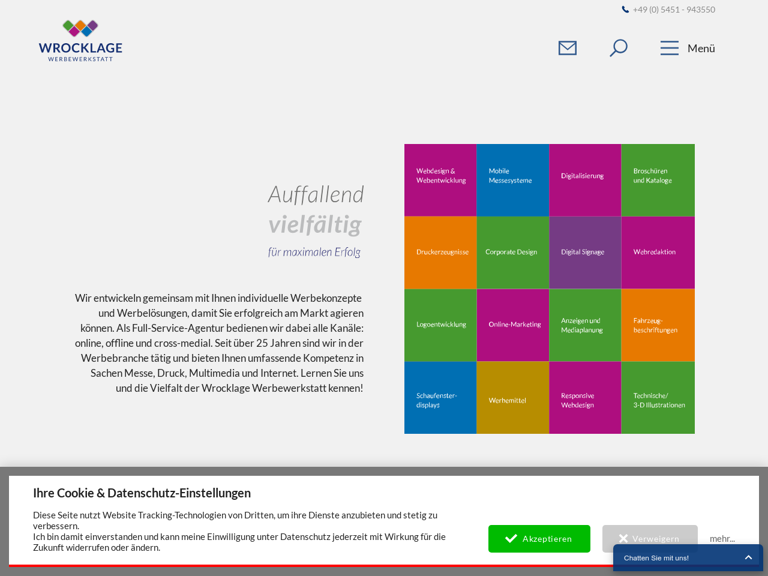Open the Chatten Sie mit uns bar
Screen dimensions: 768x576
point(670,558)
